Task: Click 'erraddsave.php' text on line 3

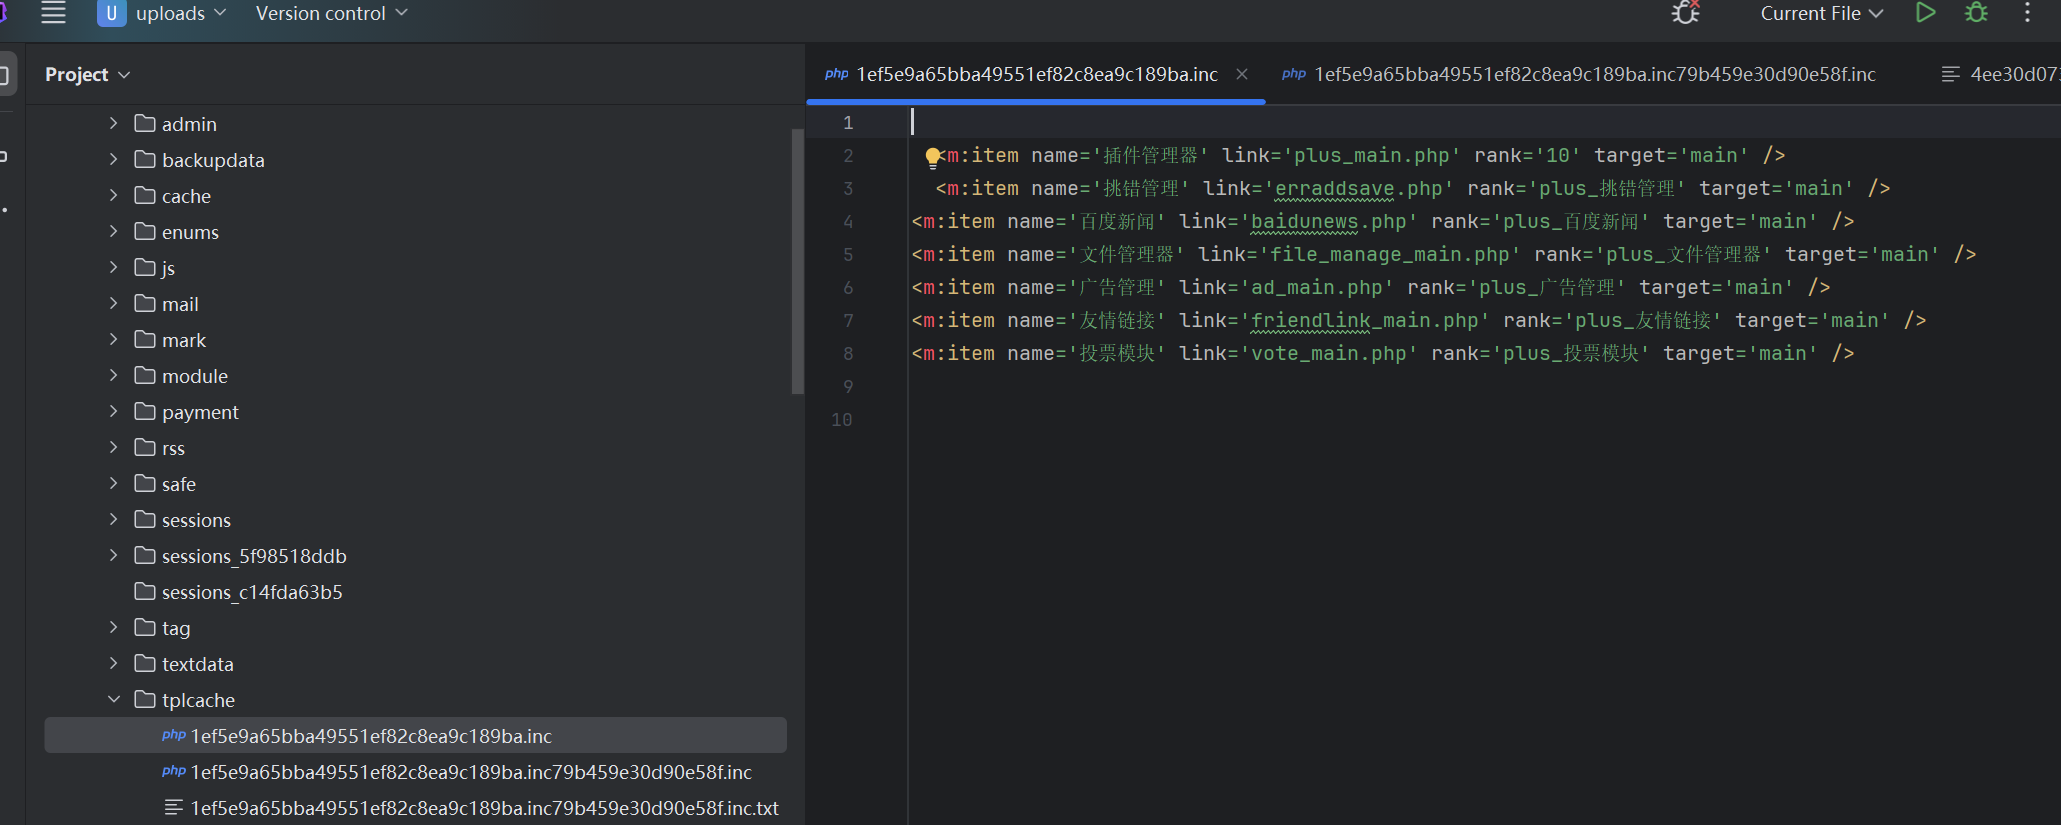Action: (x=1358, y=189)
